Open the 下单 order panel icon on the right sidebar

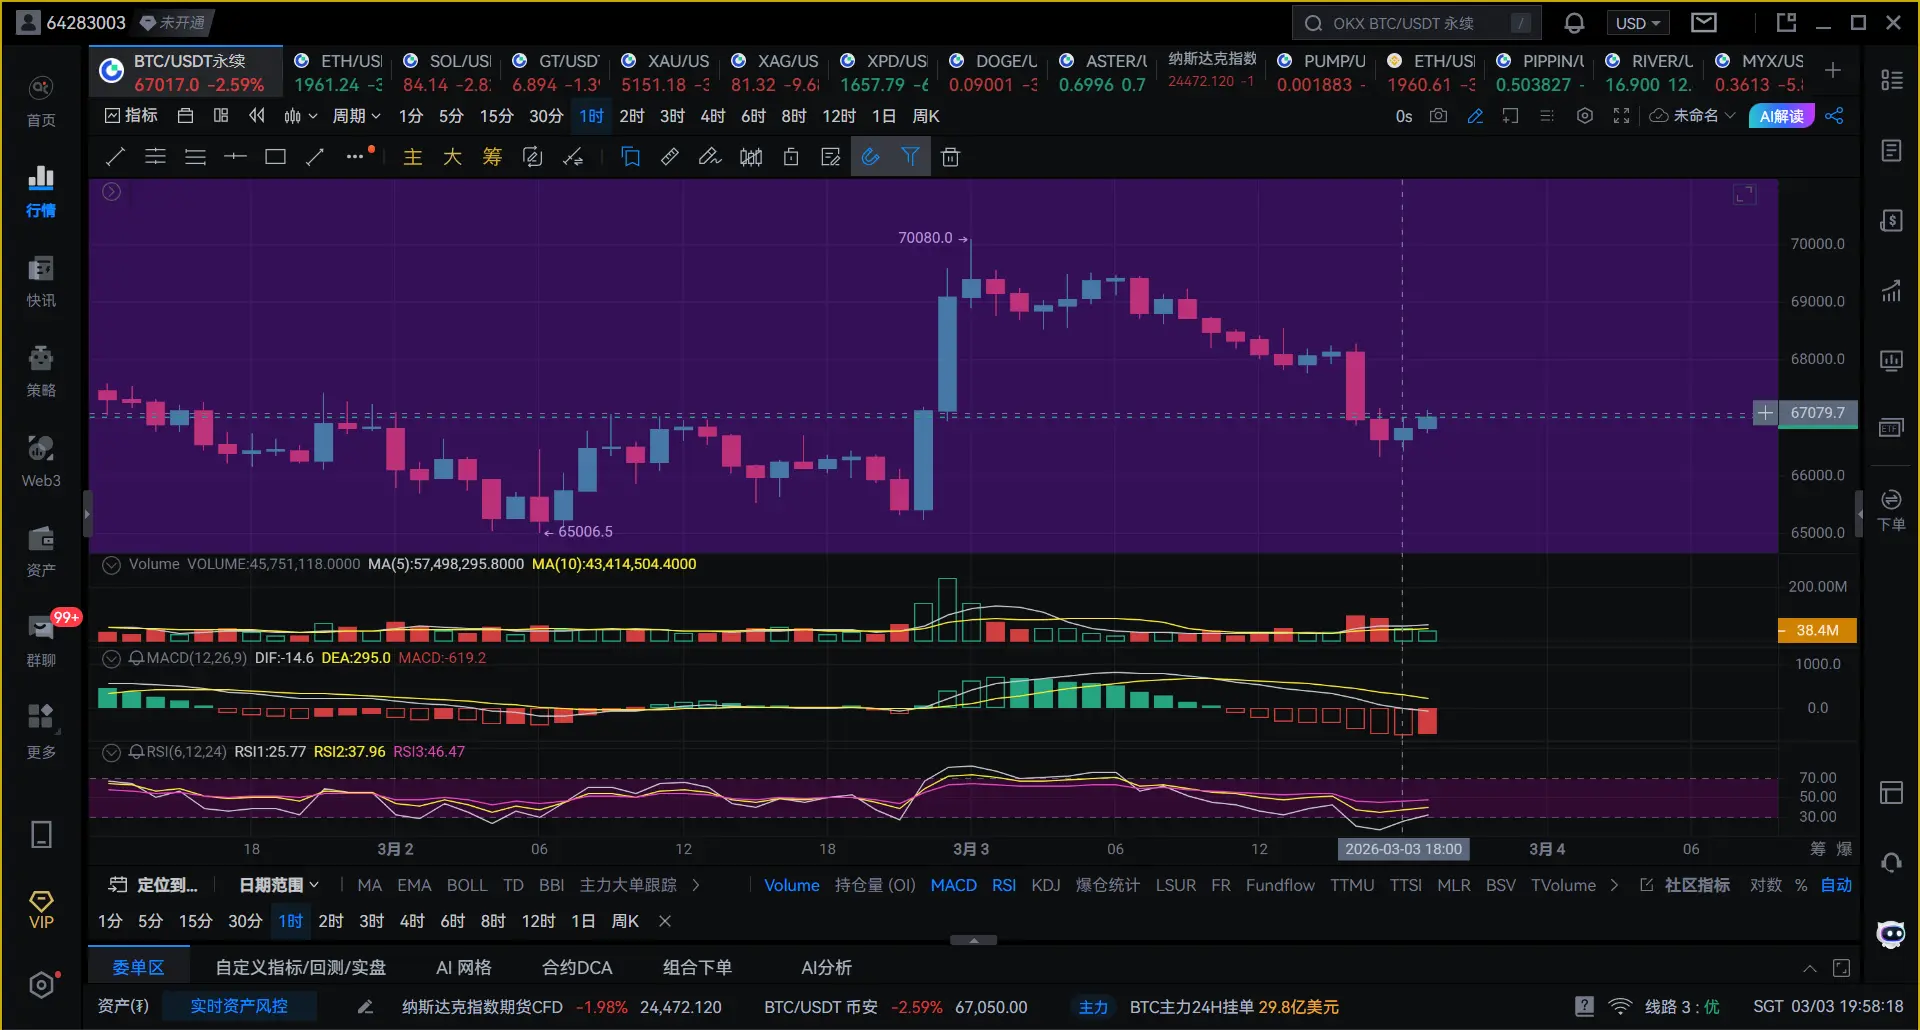click(1891, 510)
